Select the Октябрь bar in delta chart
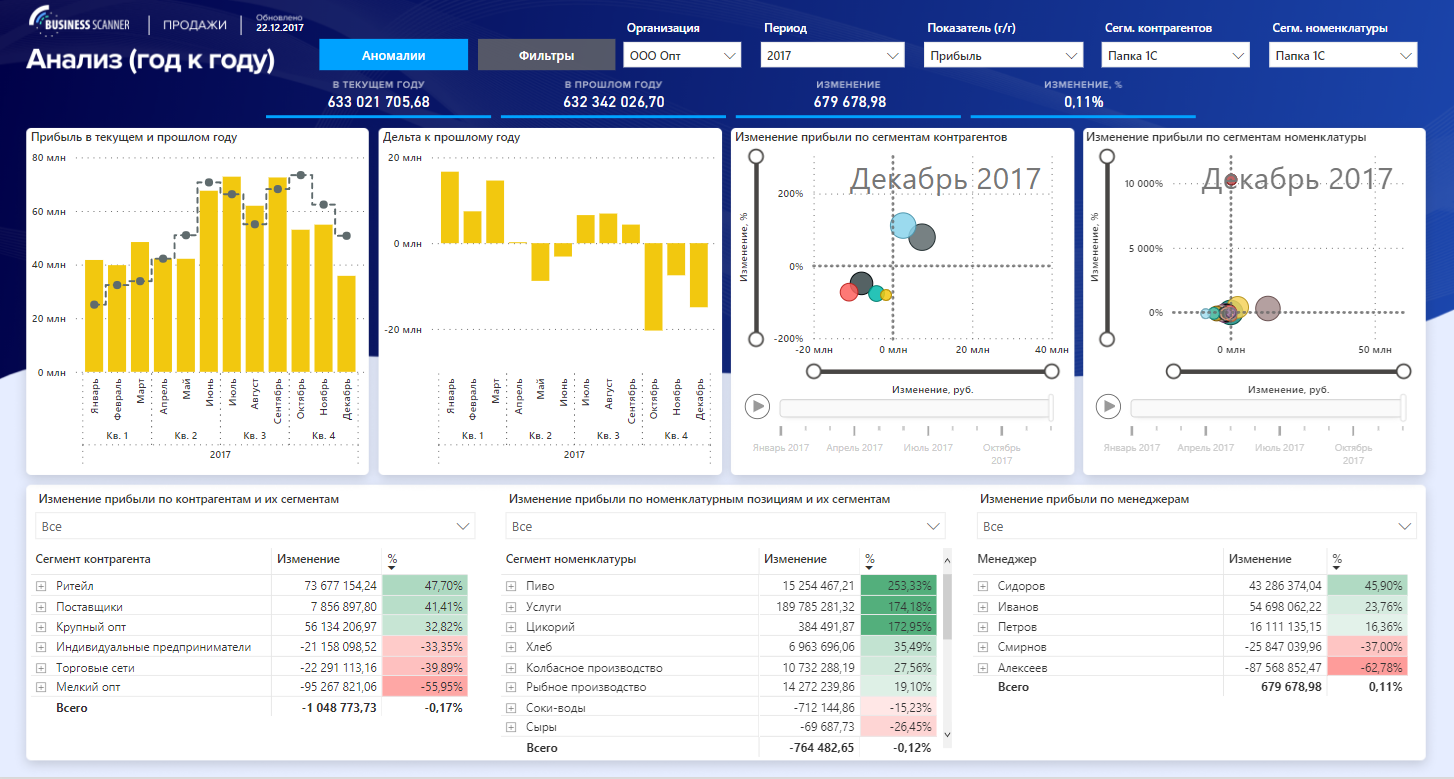The image size is (1454, 779). tap(653, 286)
